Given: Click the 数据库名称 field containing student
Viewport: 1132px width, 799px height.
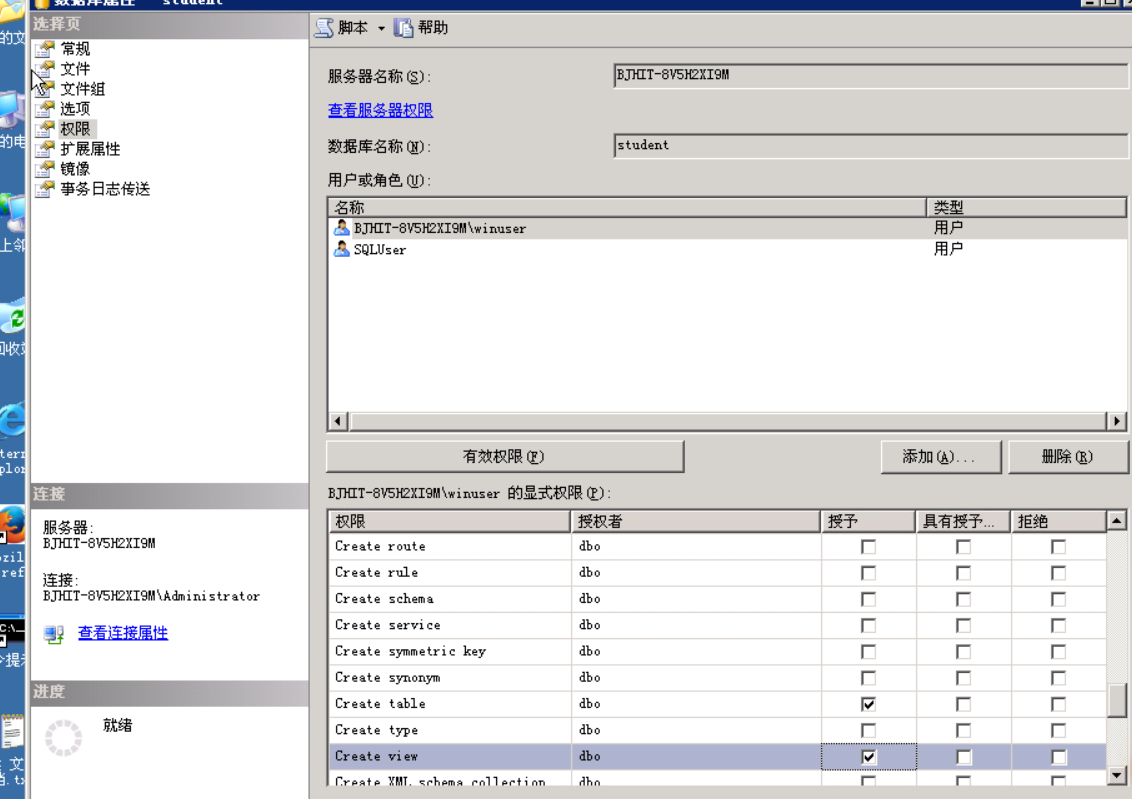Looking at the screenshot, I should (x=871, y=145).
